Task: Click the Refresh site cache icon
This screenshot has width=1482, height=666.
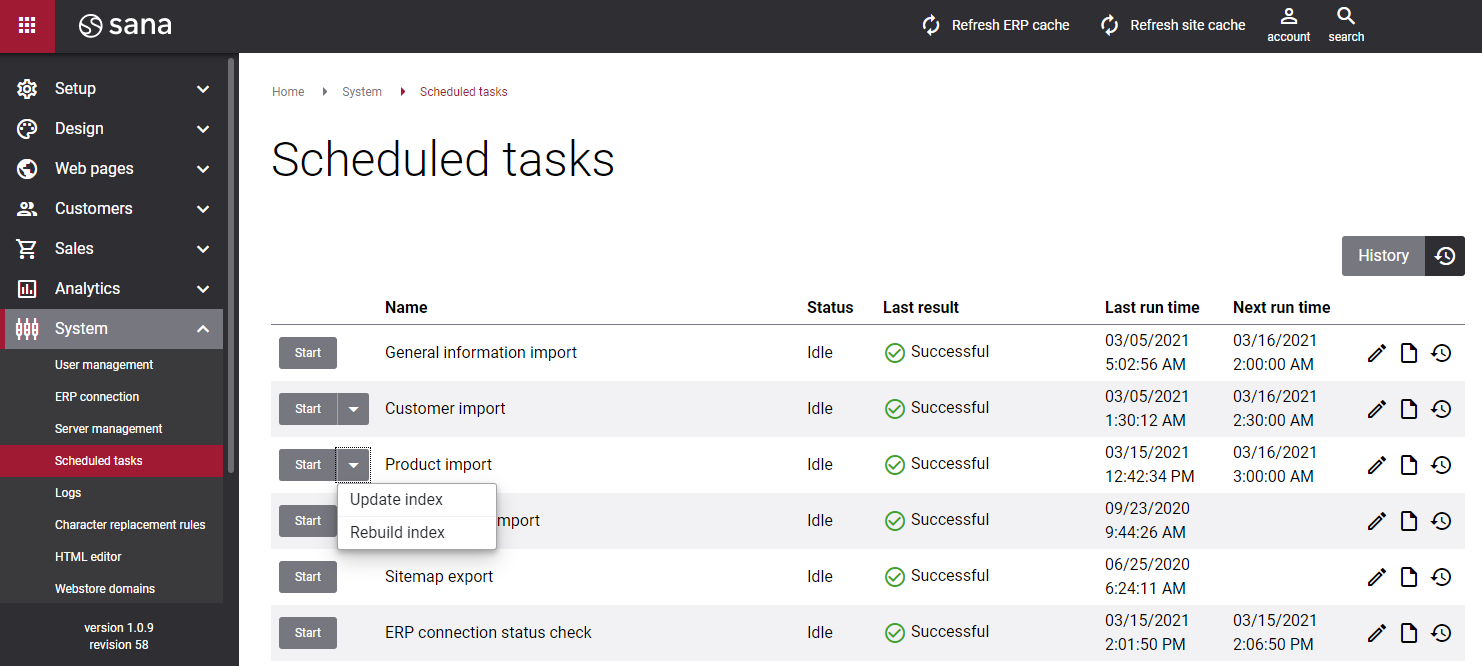Action: pos(1110,25)
